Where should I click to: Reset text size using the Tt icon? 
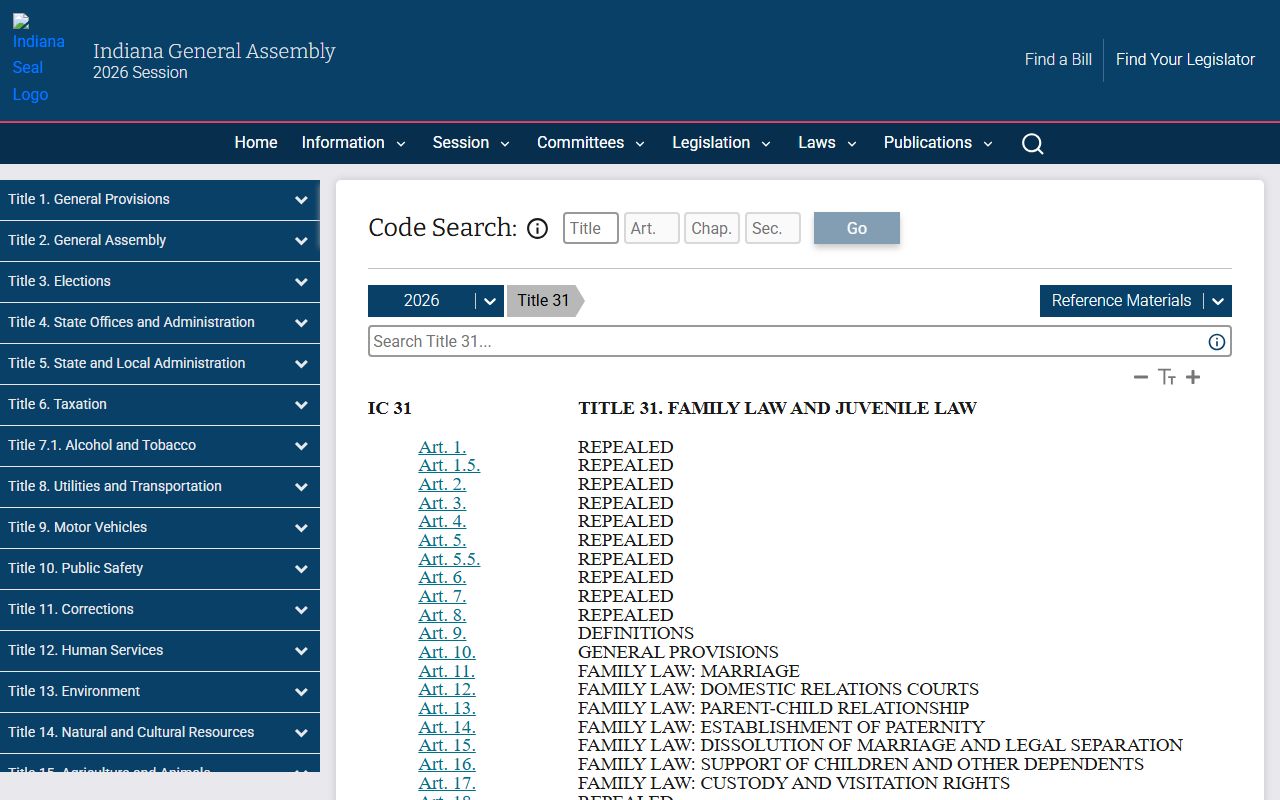point(1167,377)
